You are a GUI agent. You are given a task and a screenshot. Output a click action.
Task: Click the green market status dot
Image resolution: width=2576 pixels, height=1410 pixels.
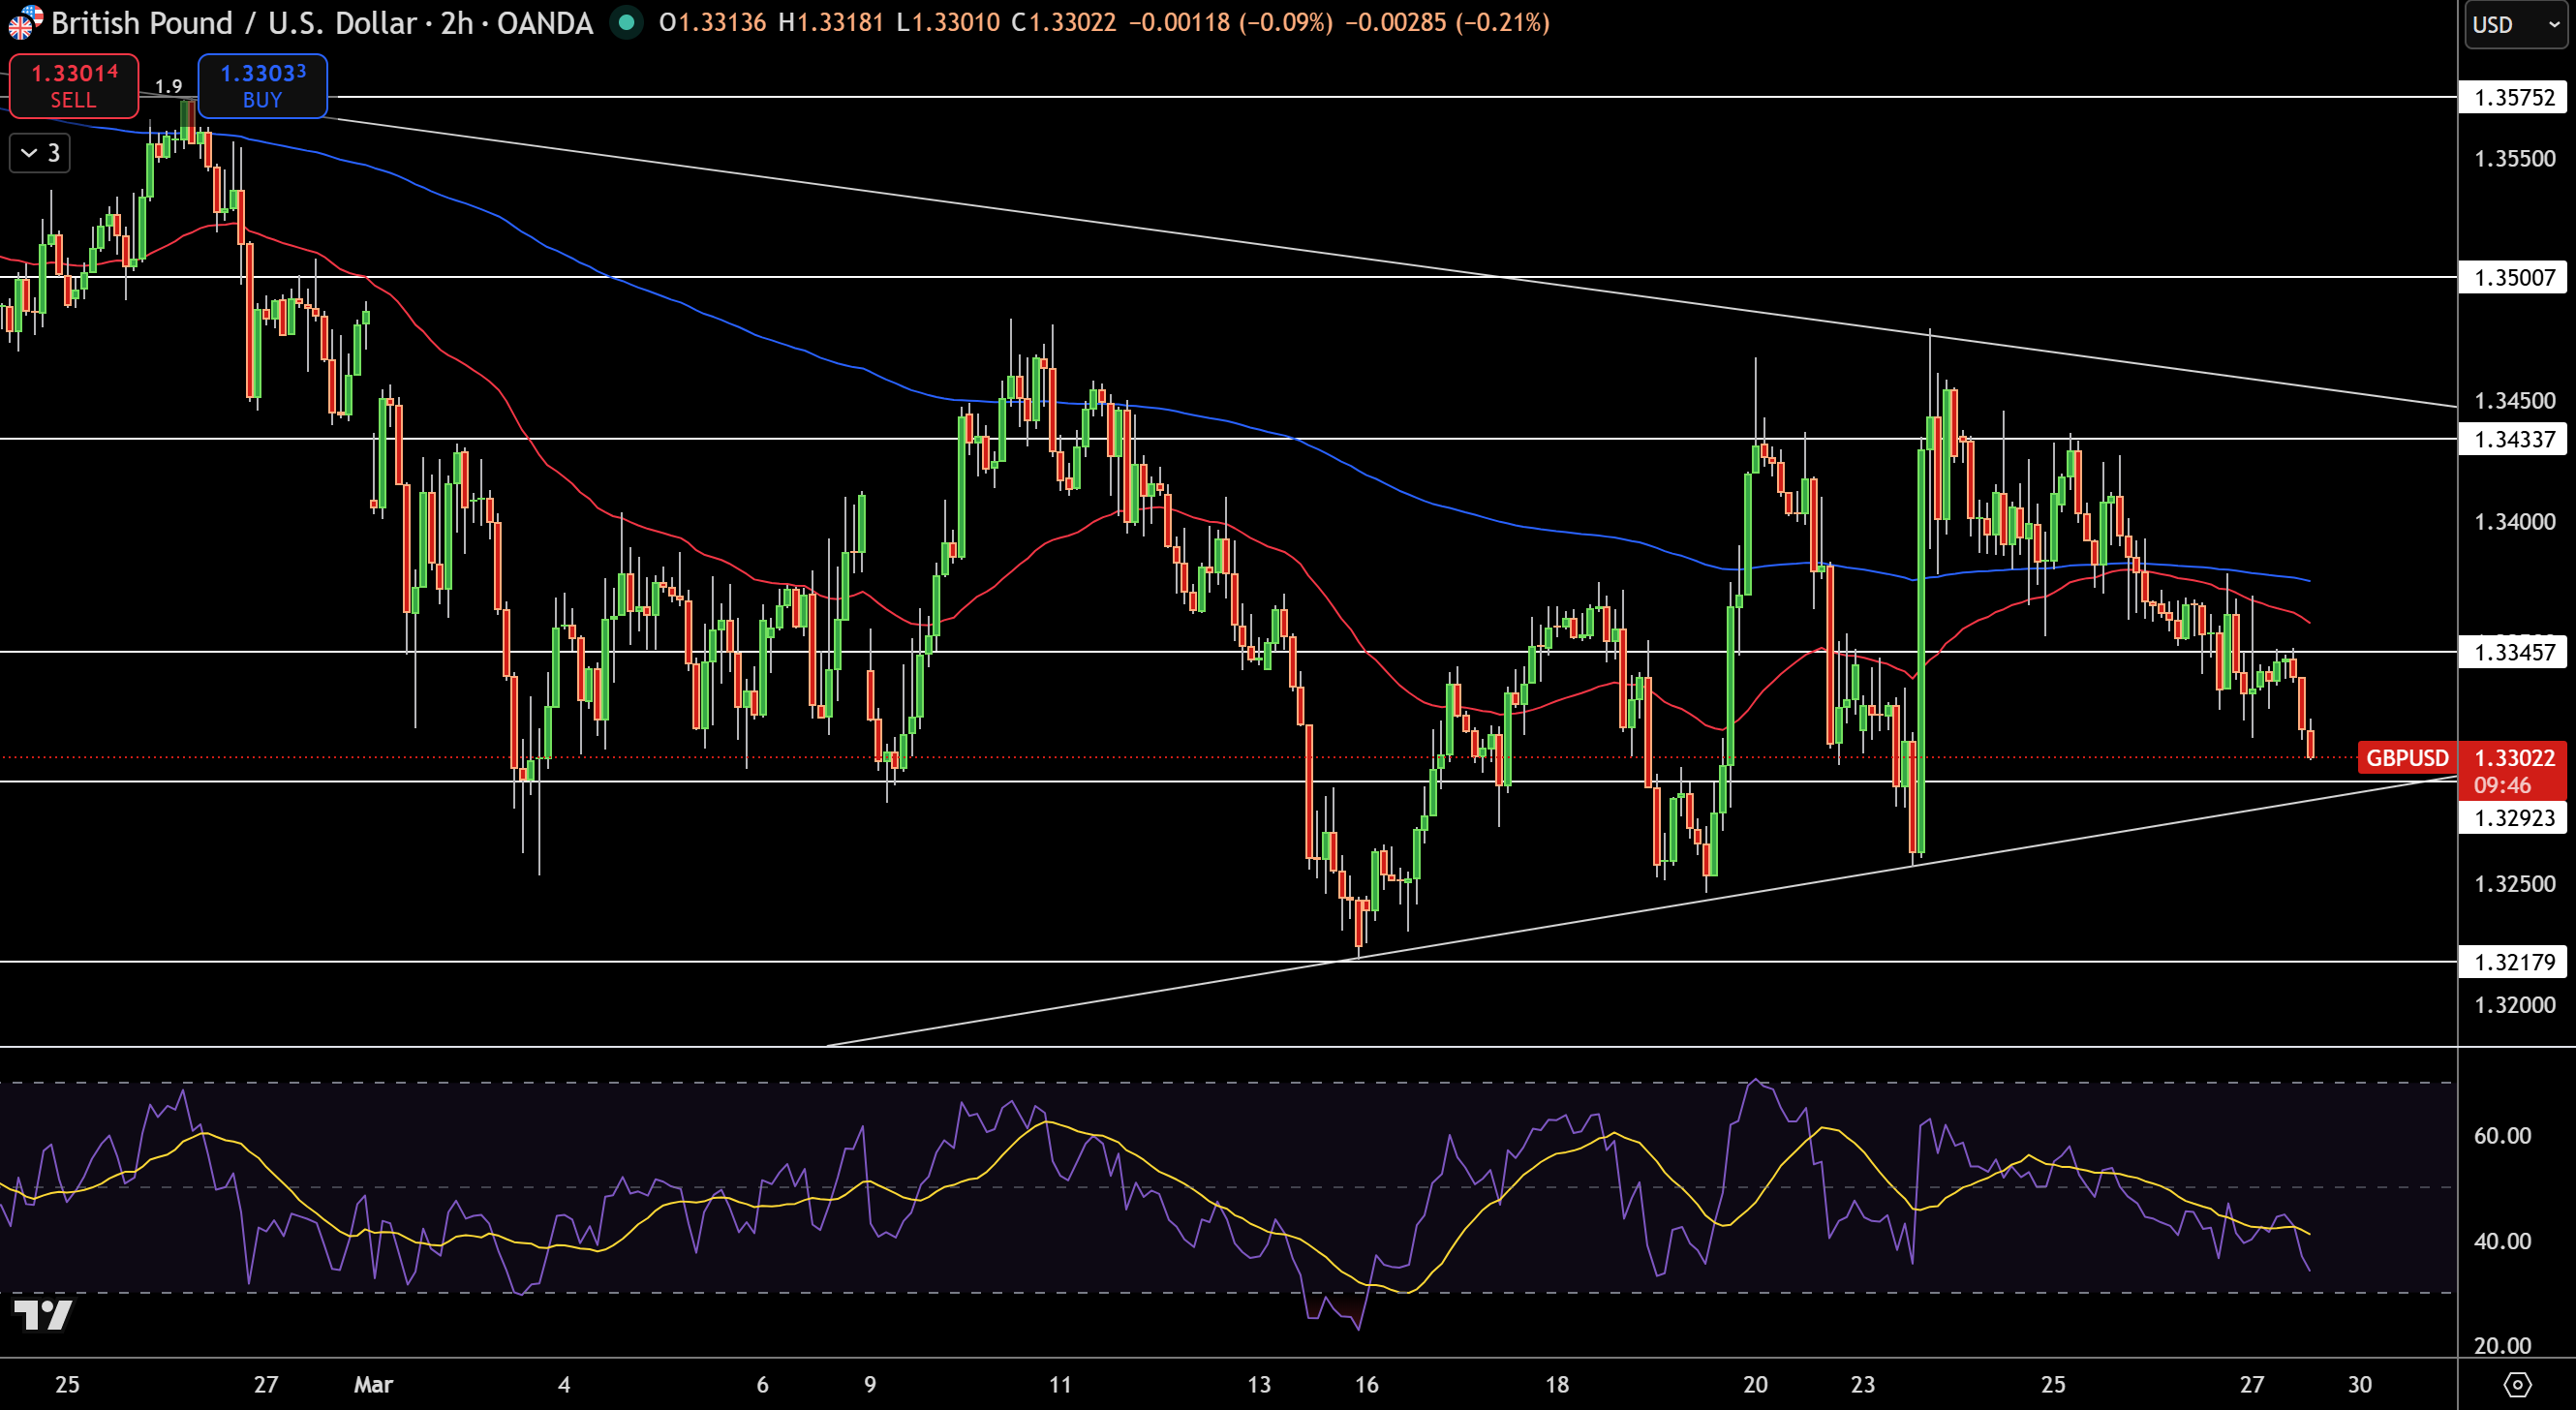click(627, 22)
